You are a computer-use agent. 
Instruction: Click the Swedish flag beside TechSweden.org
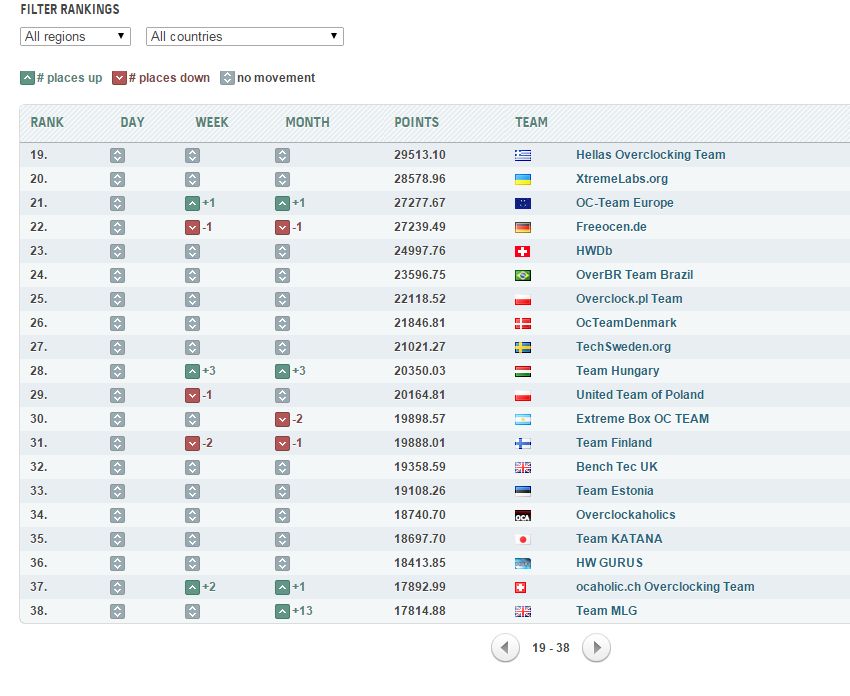pyautogui.click(x=523, y=347)
